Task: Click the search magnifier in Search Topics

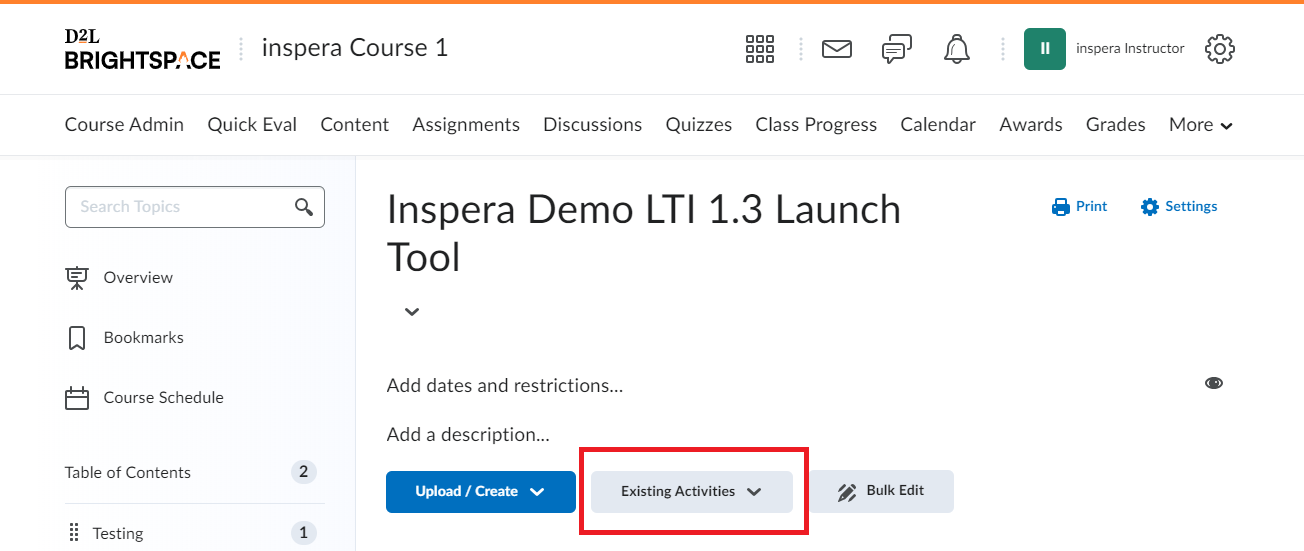Action: point(304,206)
